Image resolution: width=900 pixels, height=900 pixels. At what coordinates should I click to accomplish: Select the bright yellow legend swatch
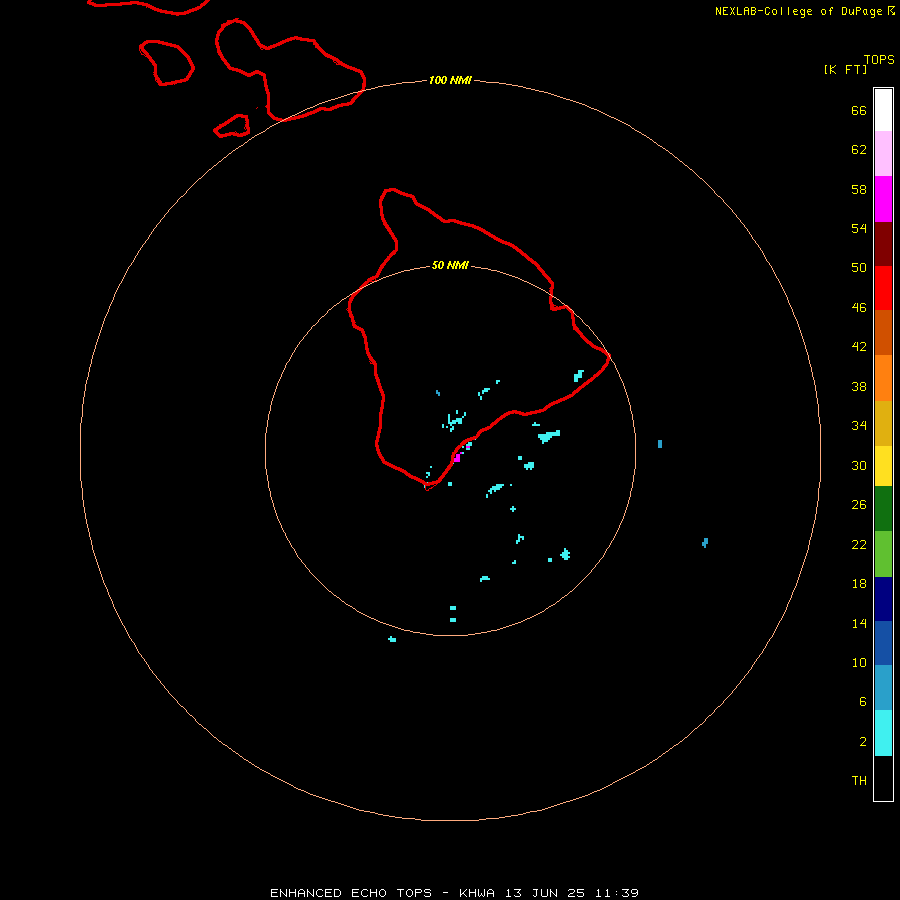(883, 466)
